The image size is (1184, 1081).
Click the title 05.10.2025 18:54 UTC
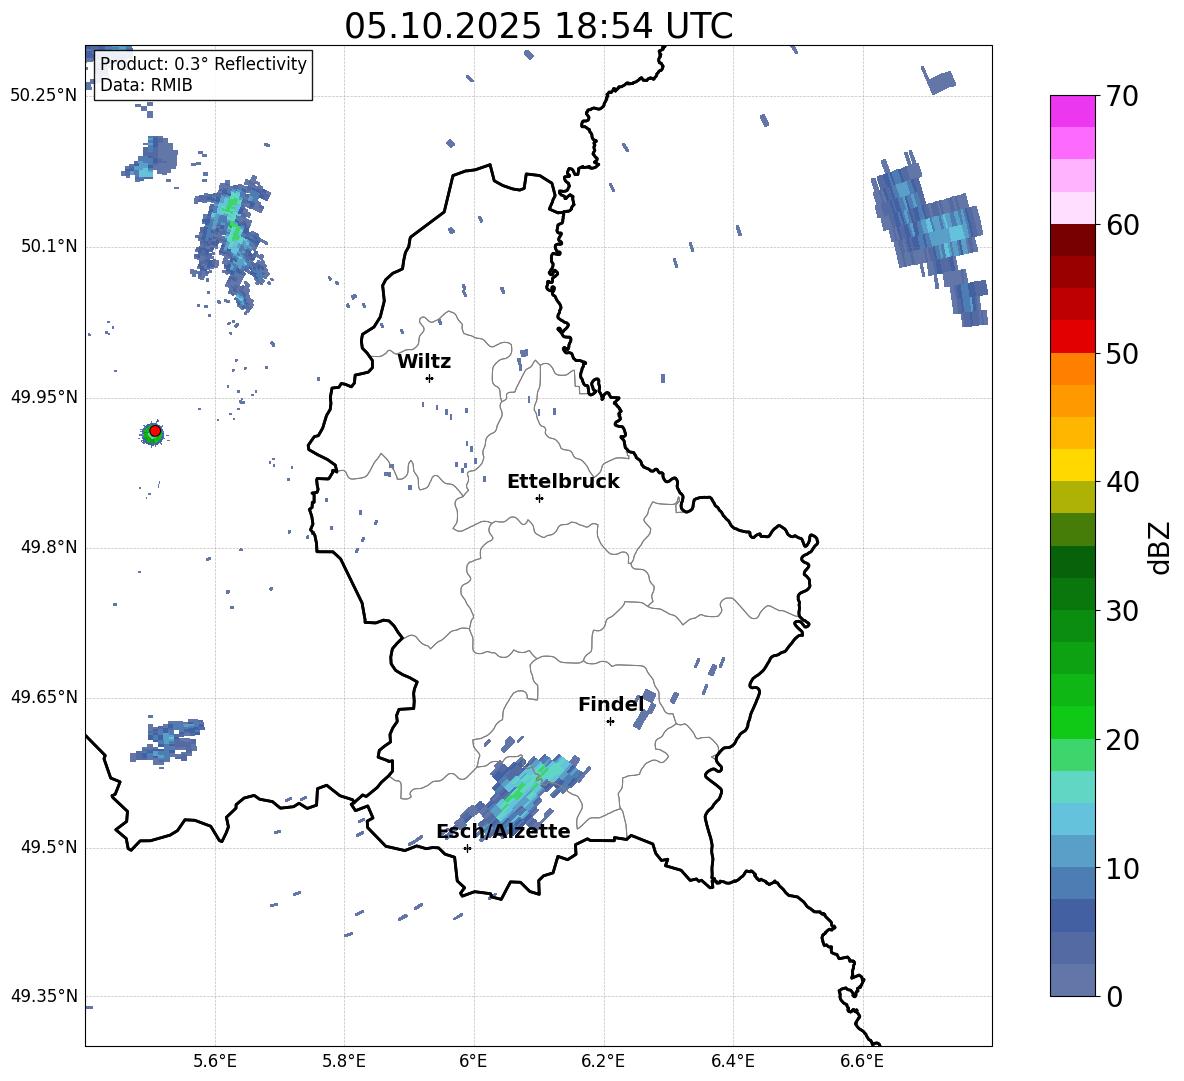coord(538,26)
